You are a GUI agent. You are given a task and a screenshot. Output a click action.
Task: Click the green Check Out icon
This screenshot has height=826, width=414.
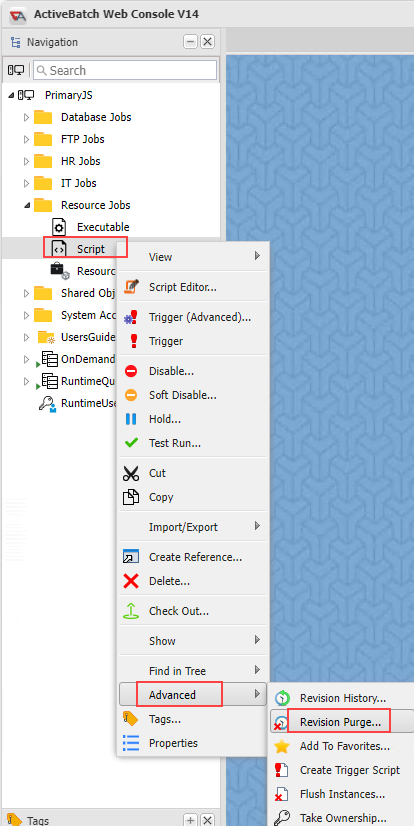click(130, 611)
